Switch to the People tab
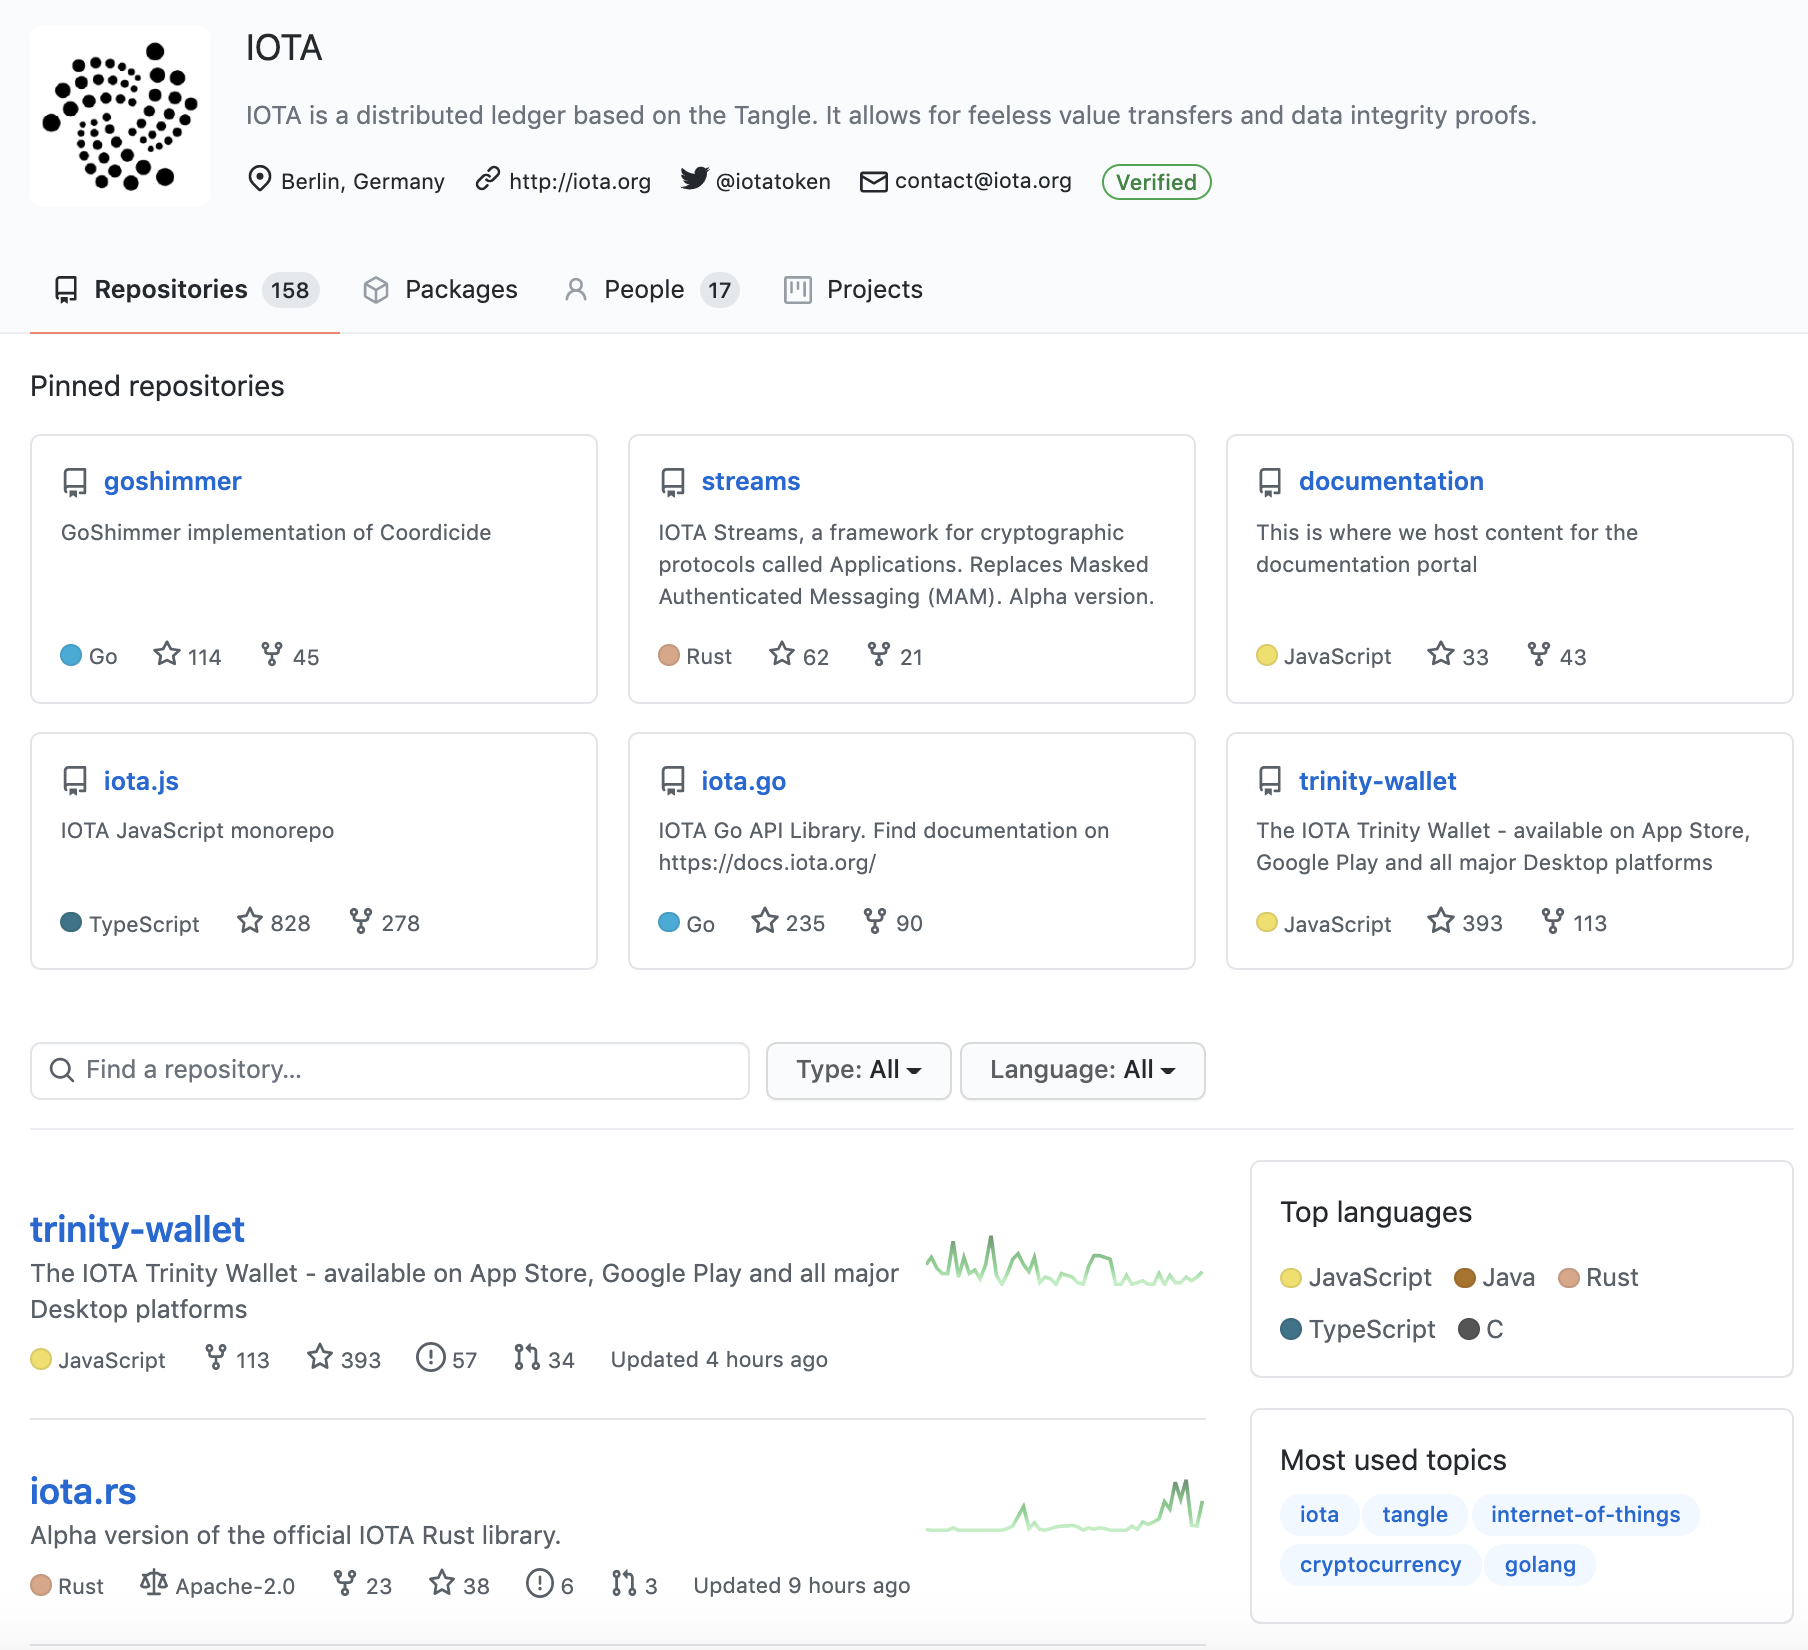Image resolution: width=1808 pixels, height=1650 pixels. coord(650,290)
